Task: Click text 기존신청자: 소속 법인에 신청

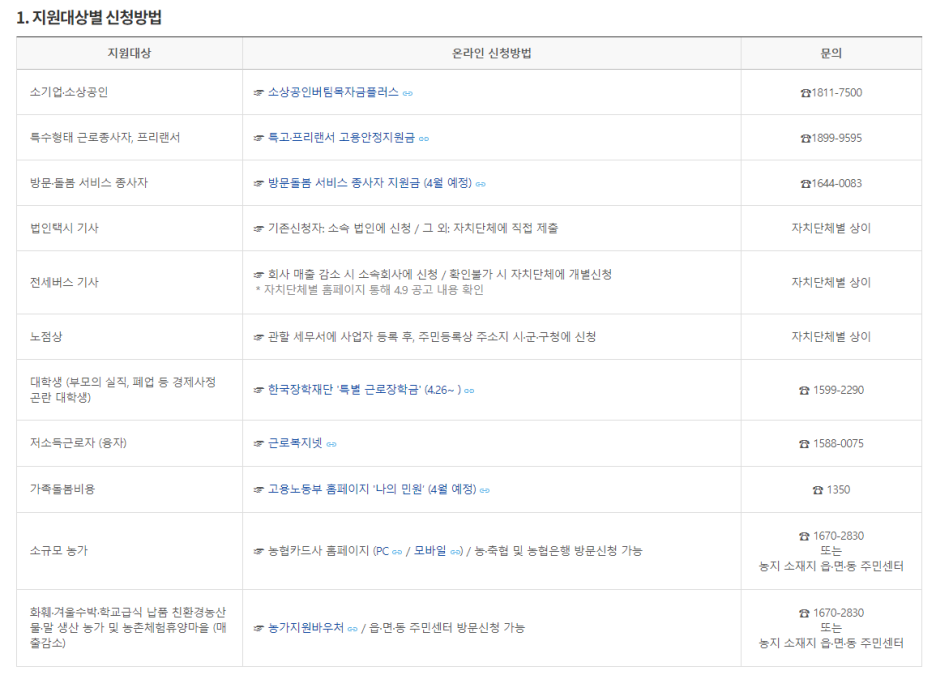Action: point(340,228)
